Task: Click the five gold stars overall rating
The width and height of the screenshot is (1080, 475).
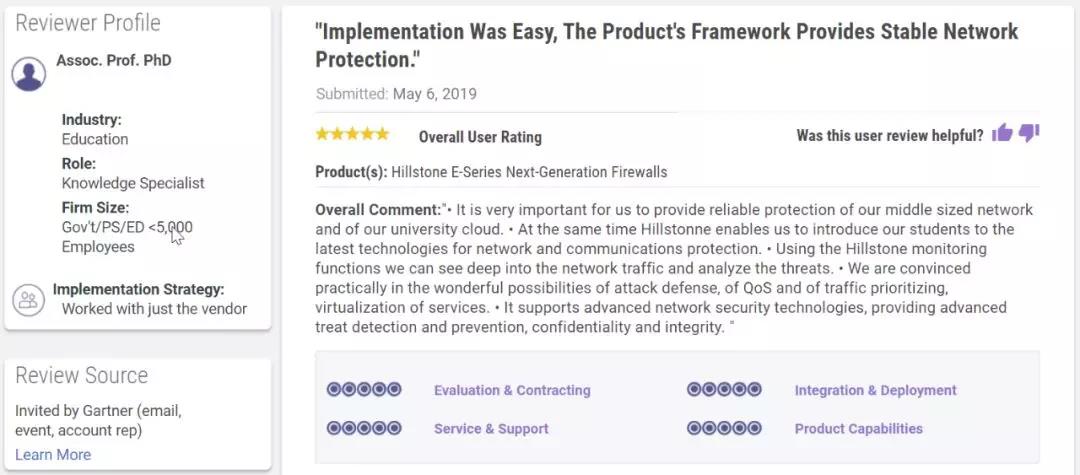Action: (x=353, y=134)
